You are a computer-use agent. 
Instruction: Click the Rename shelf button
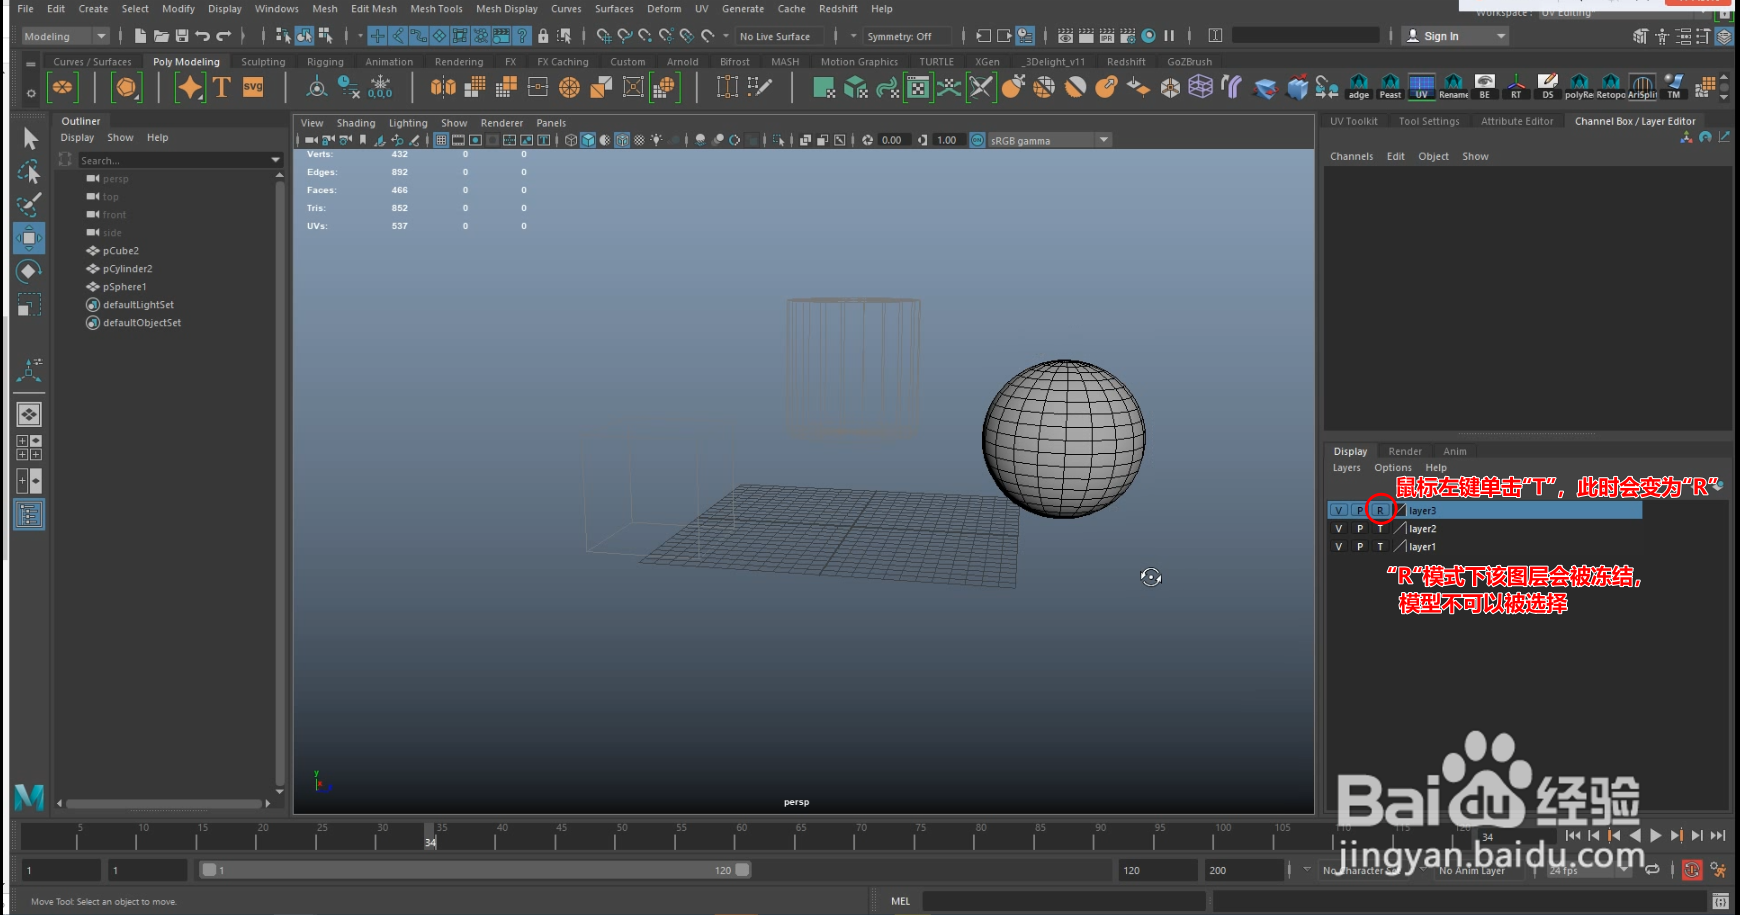1453,87
